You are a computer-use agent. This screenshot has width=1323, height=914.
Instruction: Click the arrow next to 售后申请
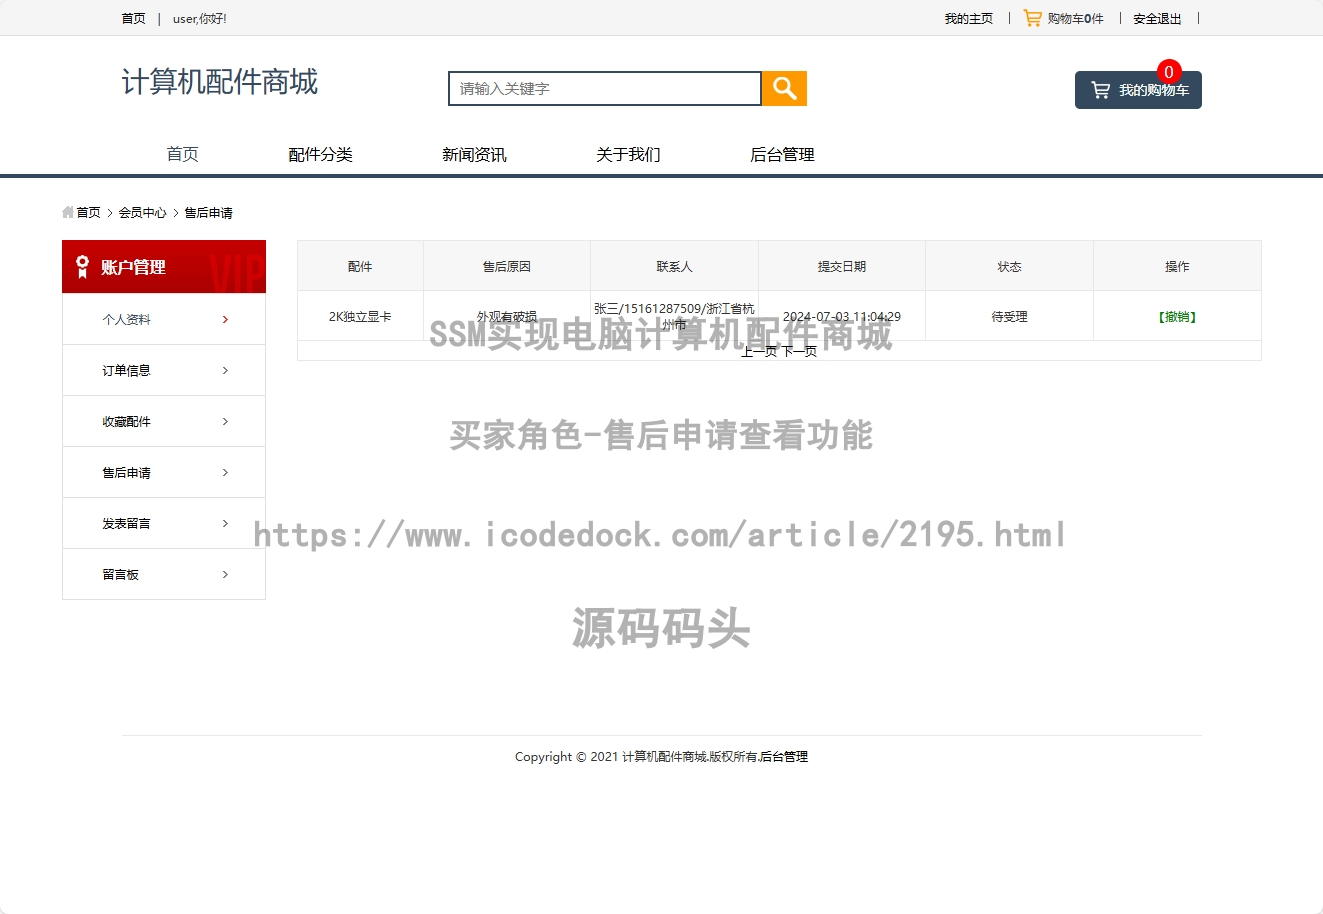pos(225,472)
